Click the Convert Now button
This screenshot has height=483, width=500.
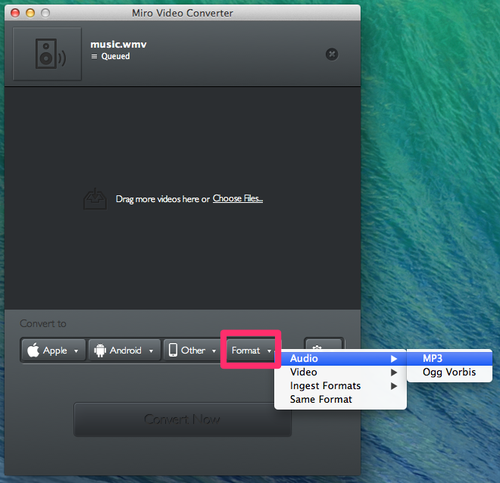point(182,419)
